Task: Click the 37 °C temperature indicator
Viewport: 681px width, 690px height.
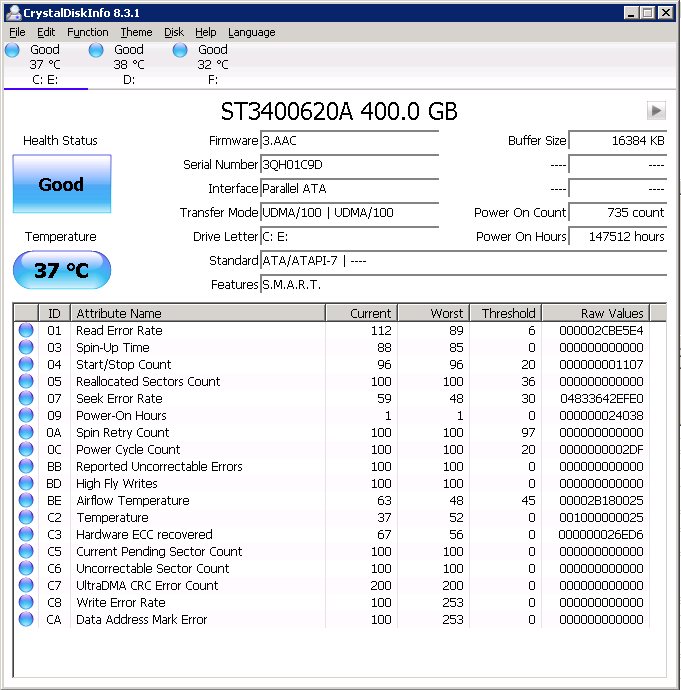Action: click(62, 270)
